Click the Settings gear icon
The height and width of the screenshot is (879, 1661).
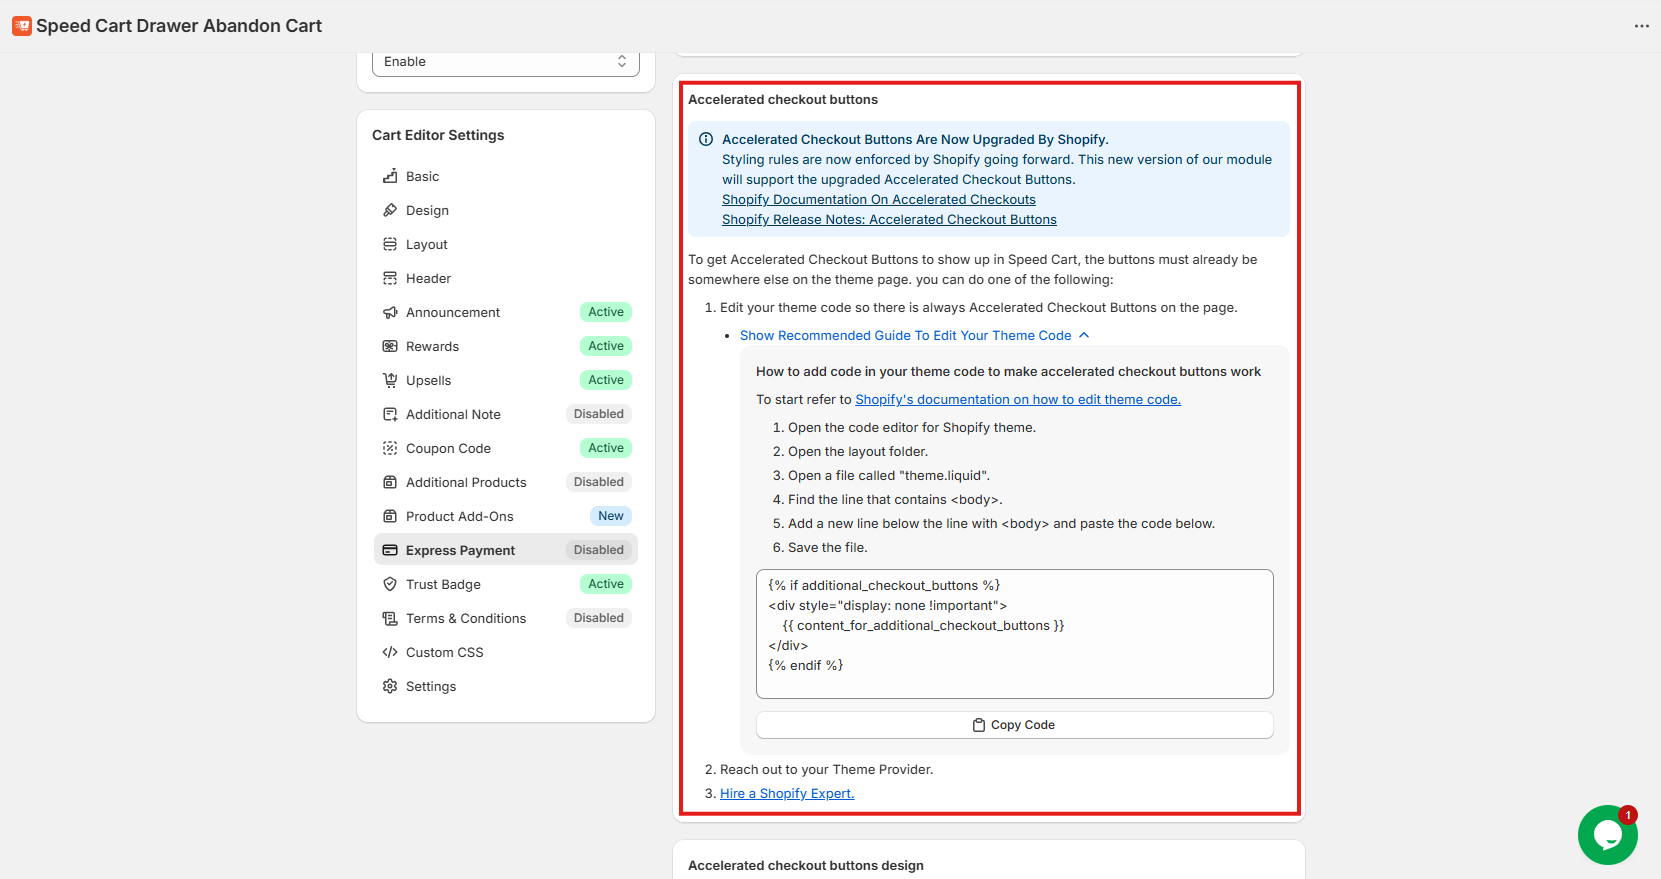click(x=390, y=687)
